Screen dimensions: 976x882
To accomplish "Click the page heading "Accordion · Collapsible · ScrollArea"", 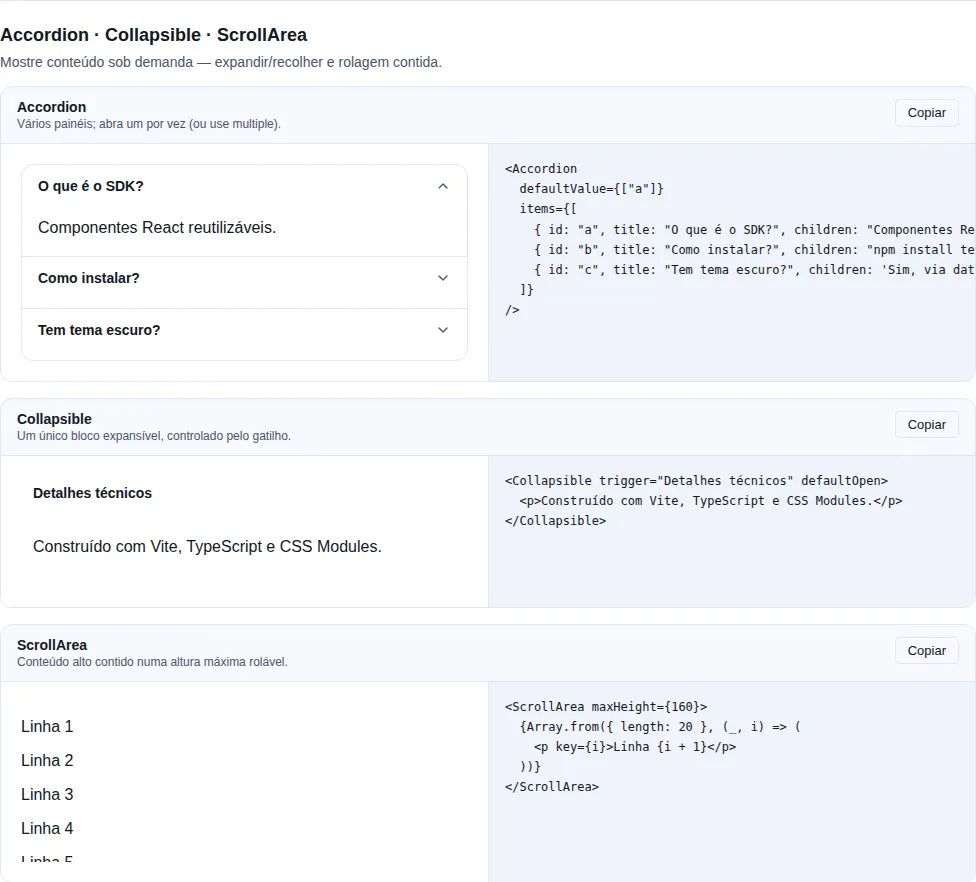I will click(154, 35).
